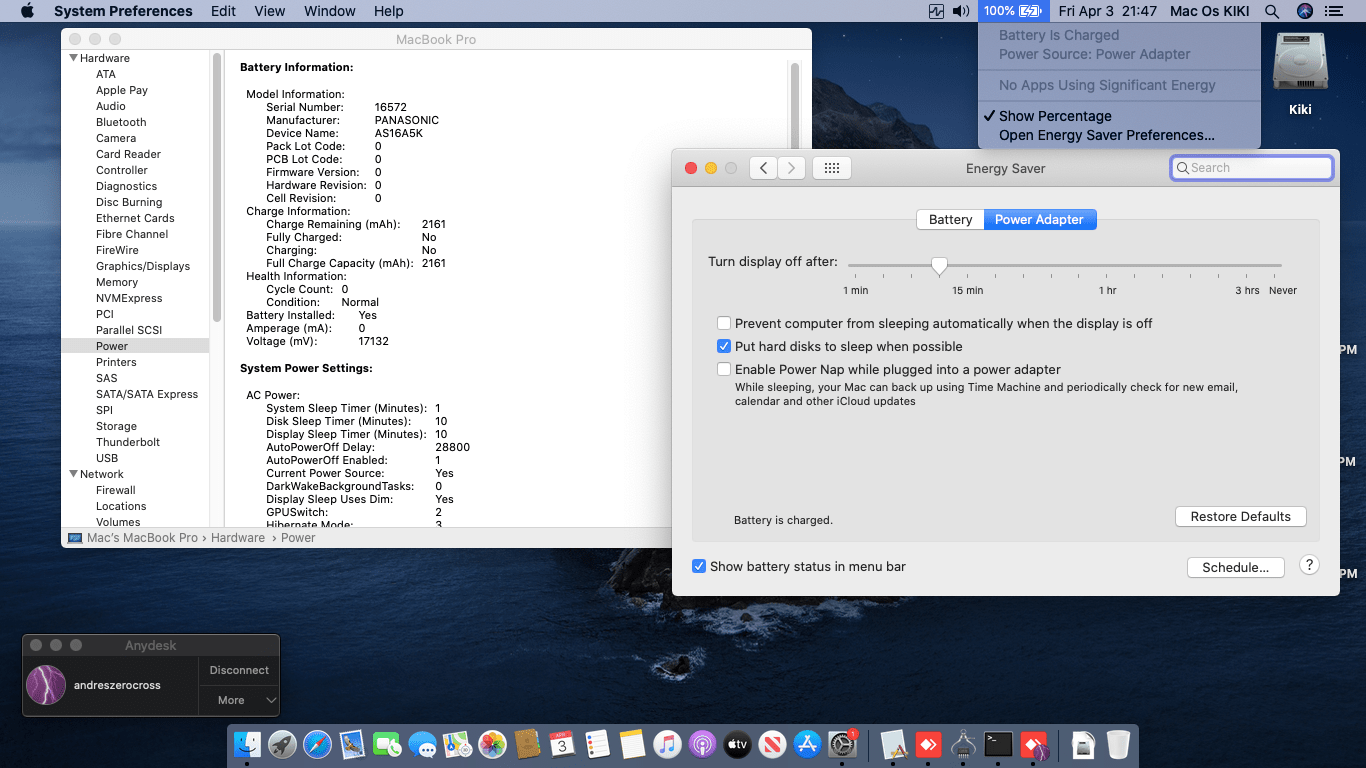Open the Energy Saver search field magnifier

(x=1183, y=167)
